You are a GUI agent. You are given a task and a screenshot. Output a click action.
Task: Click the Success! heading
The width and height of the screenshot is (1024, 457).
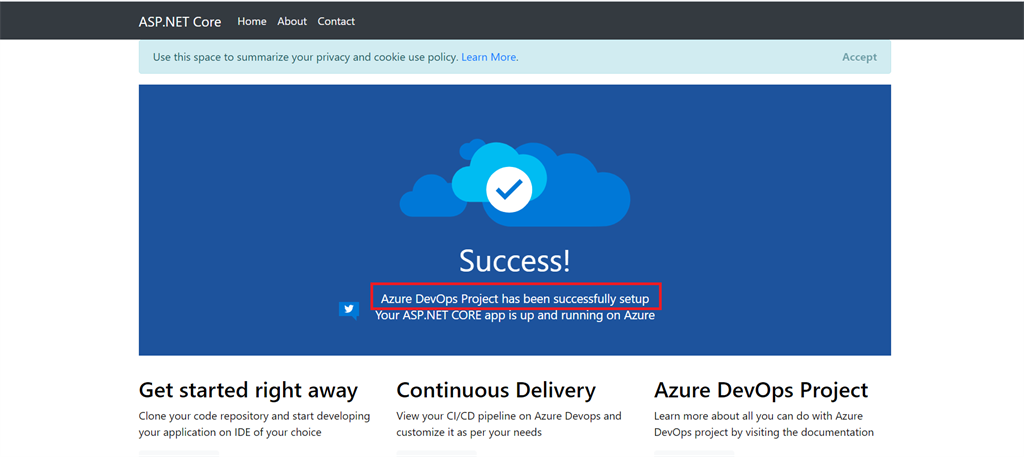pos(515,259)
